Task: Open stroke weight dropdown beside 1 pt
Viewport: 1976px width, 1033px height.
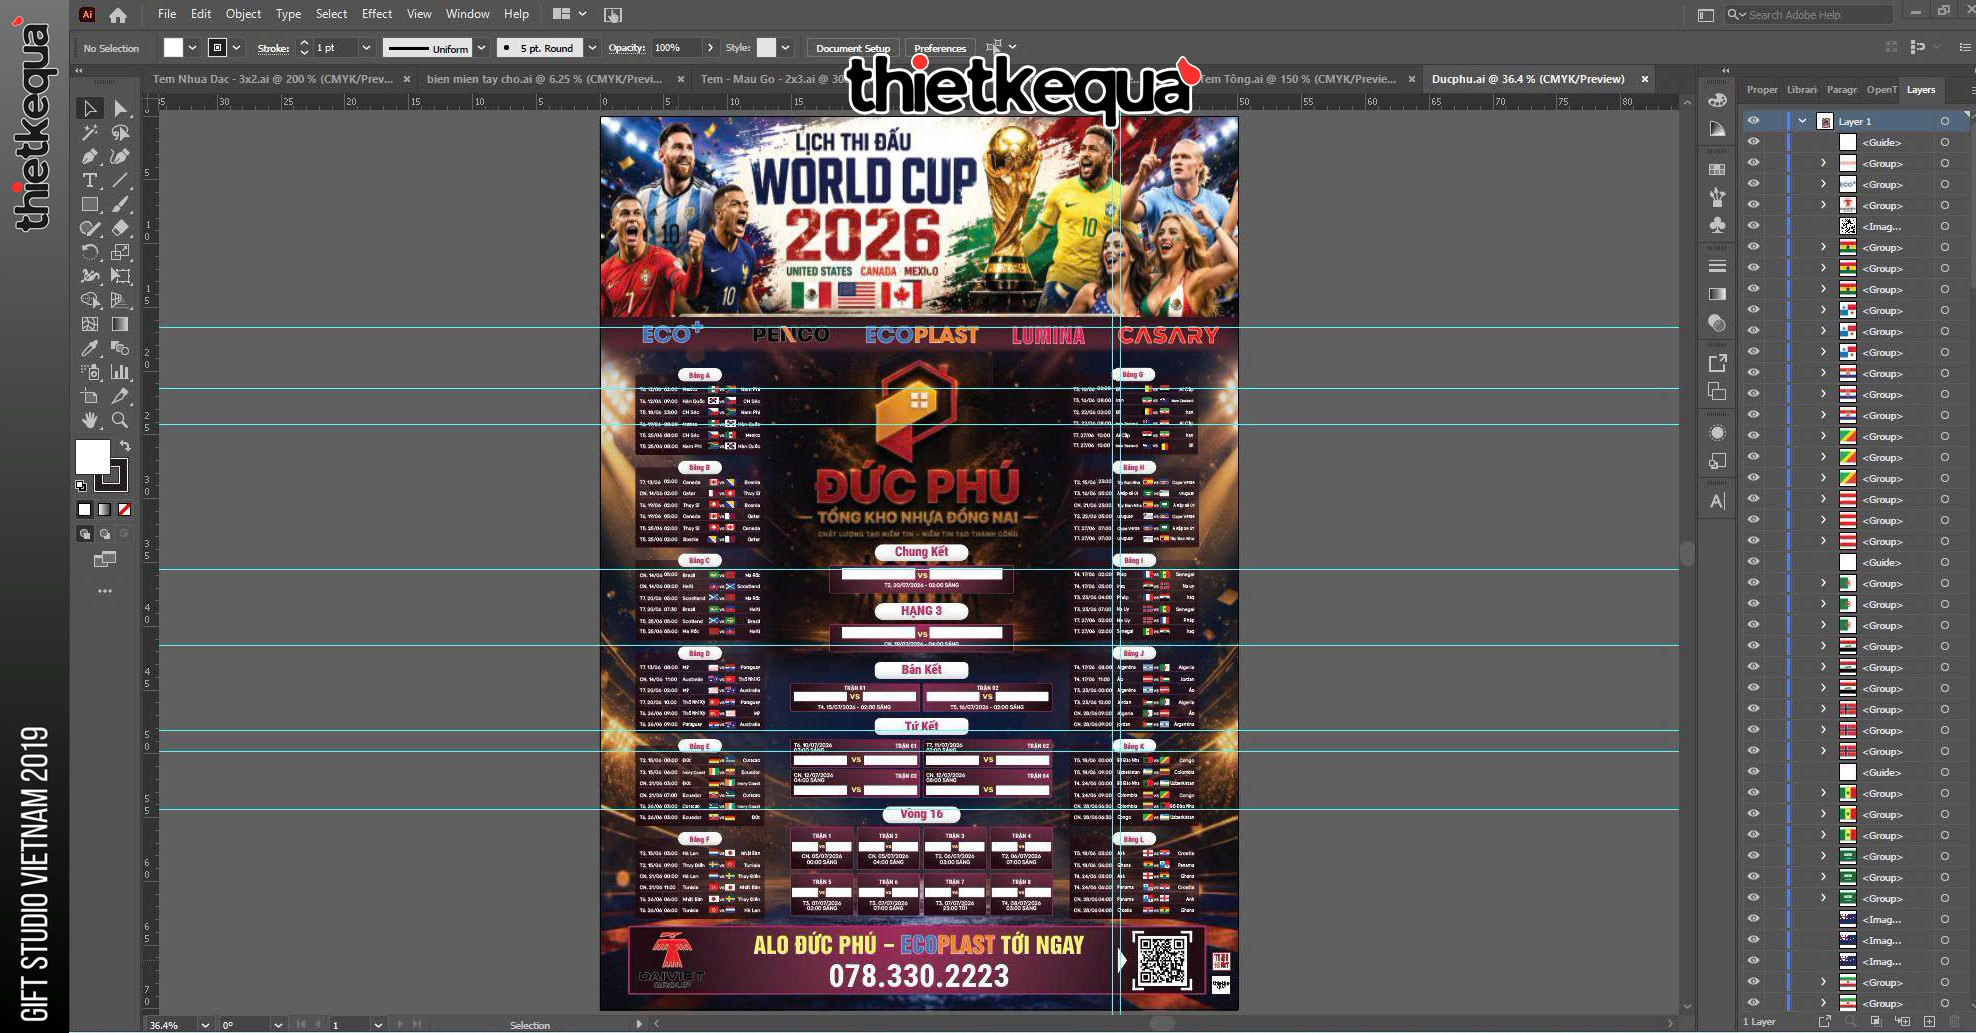Action: [x=366, y=48]
